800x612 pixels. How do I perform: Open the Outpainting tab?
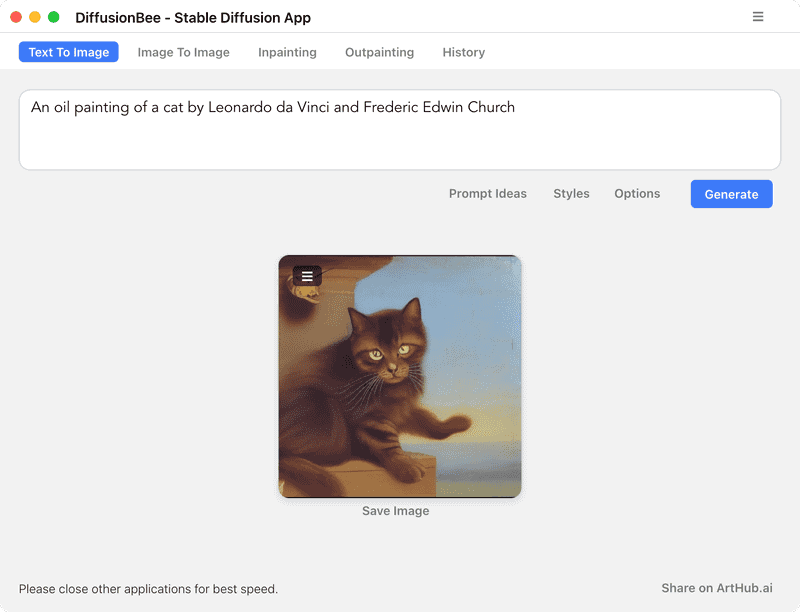379,52
